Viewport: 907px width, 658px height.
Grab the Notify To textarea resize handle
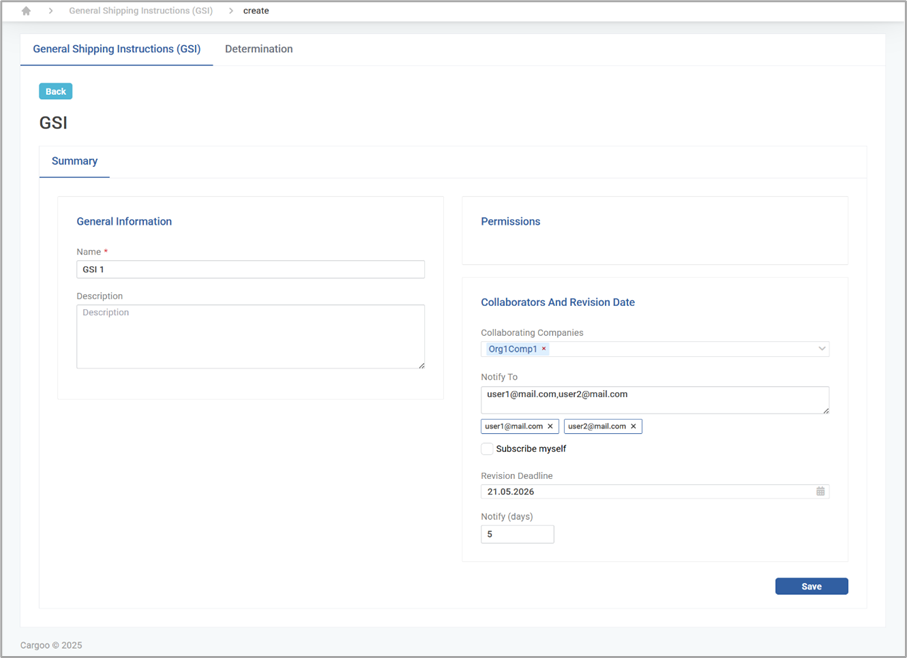[826, 411]
